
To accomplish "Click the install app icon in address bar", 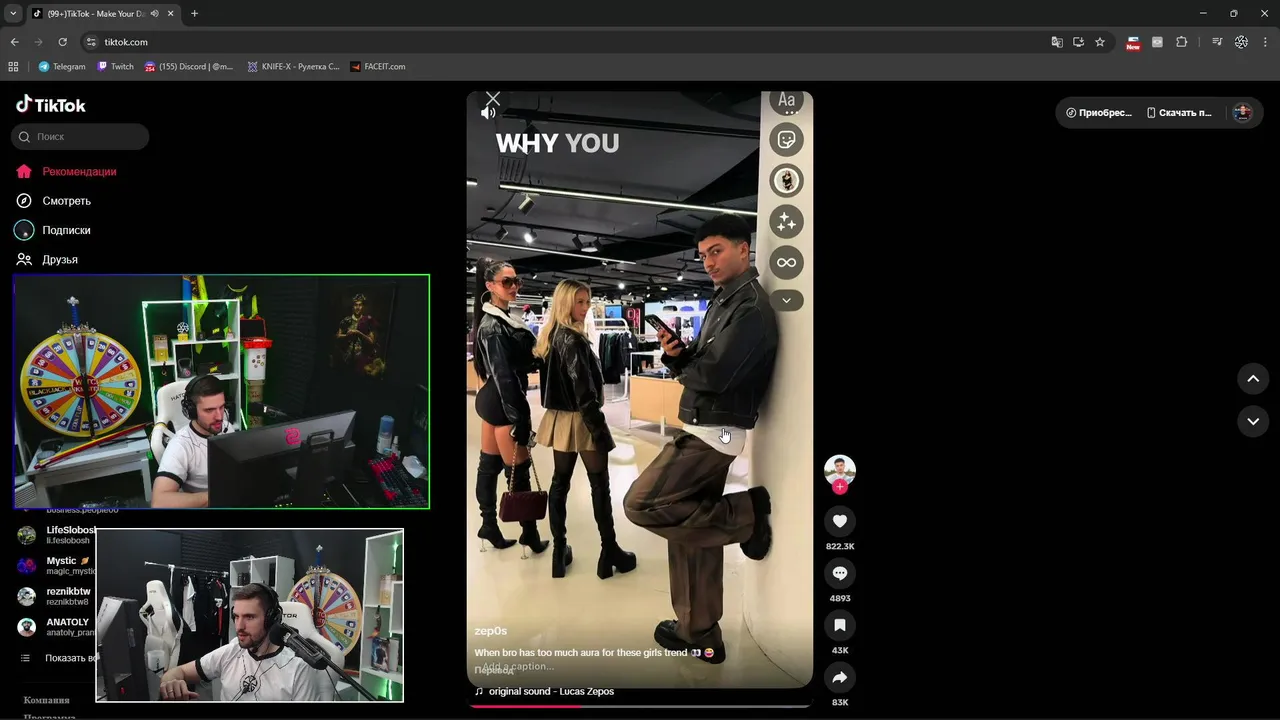I will point(1078,42).
